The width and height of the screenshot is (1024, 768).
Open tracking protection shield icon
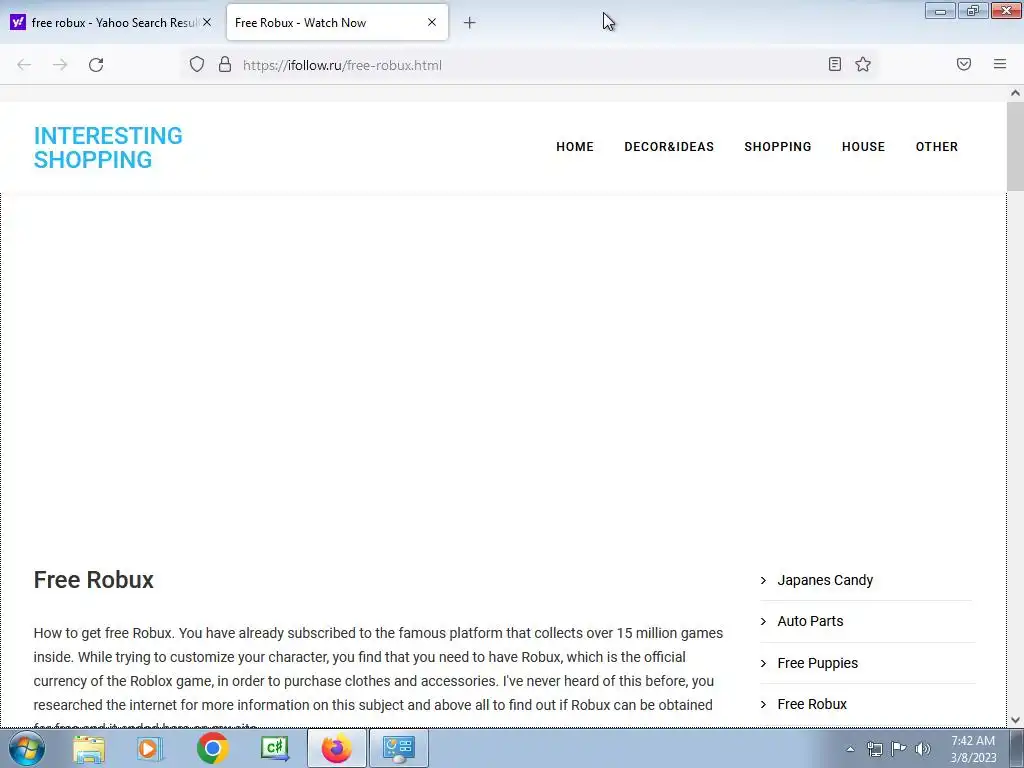[x=197, y=64]
